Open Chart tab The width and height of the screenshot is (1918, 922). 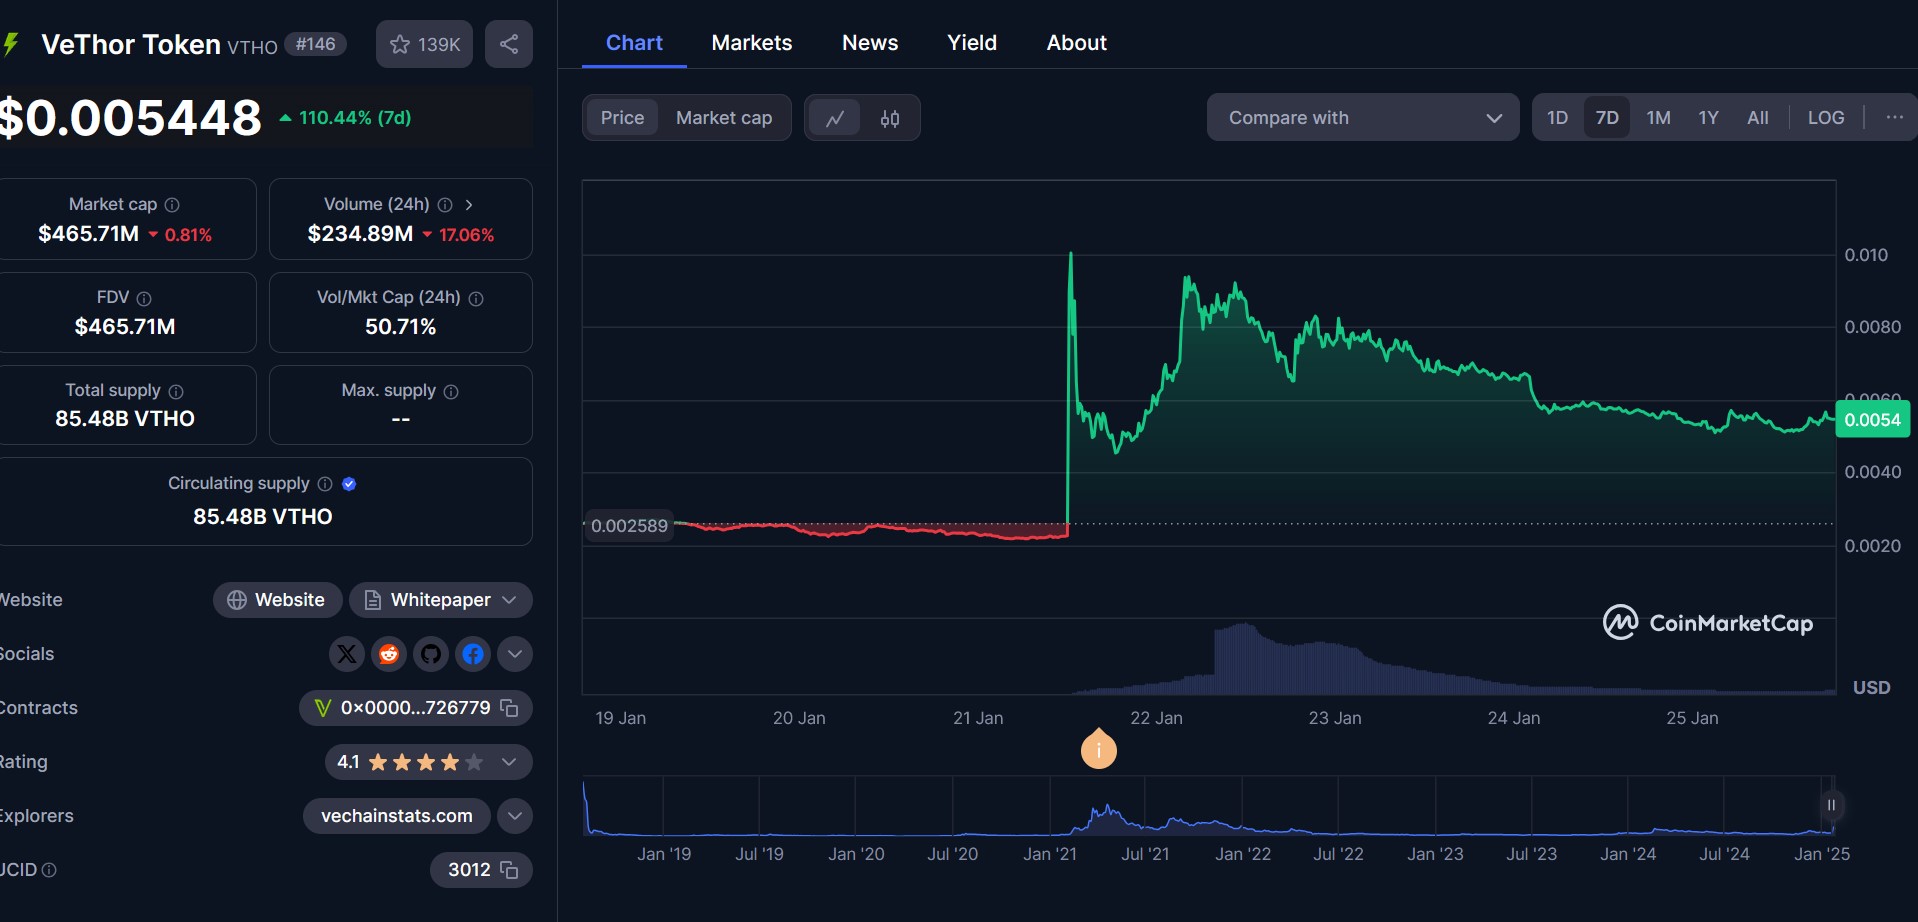(x=634, y=43)
